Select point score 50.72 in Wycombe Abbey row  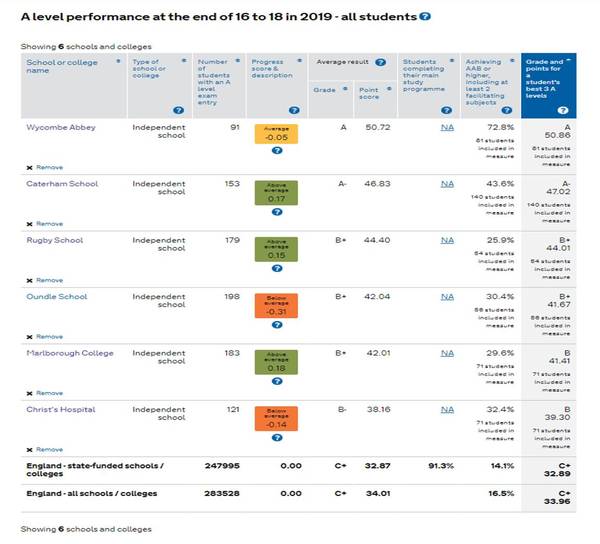[x=378, y=127]
